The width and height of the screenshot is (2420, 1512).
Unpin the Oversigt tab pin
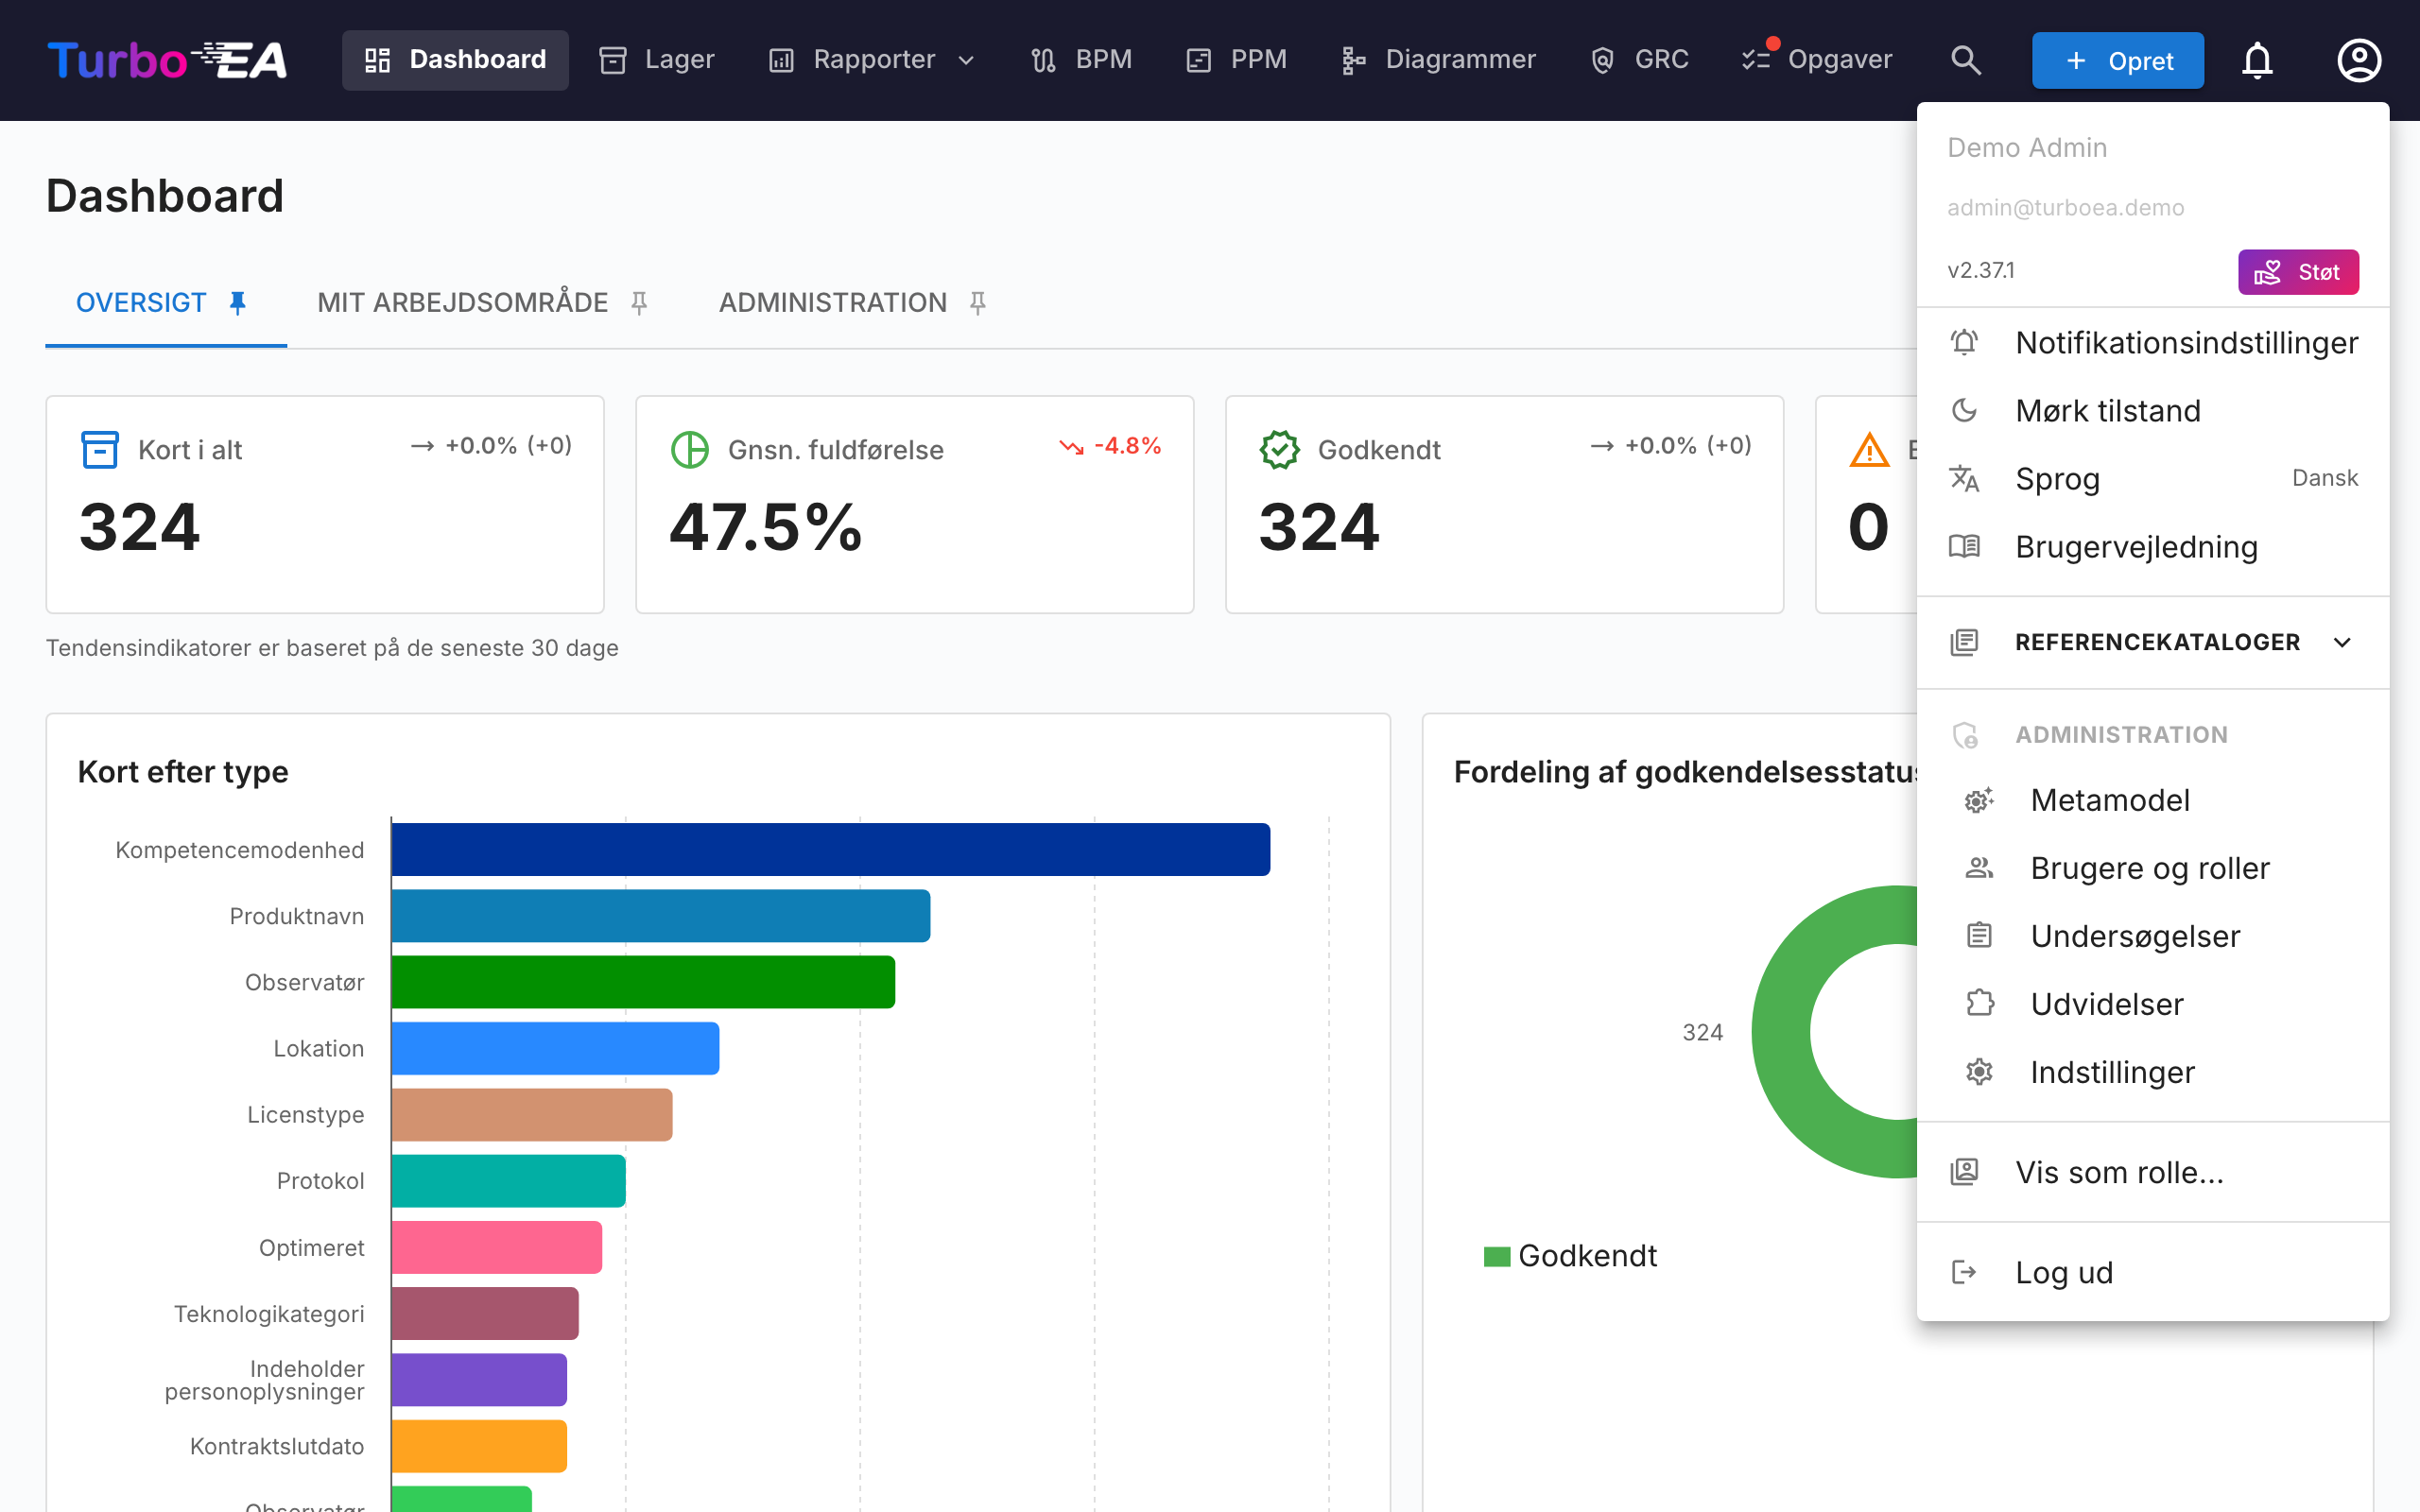[x=238, y=303]
